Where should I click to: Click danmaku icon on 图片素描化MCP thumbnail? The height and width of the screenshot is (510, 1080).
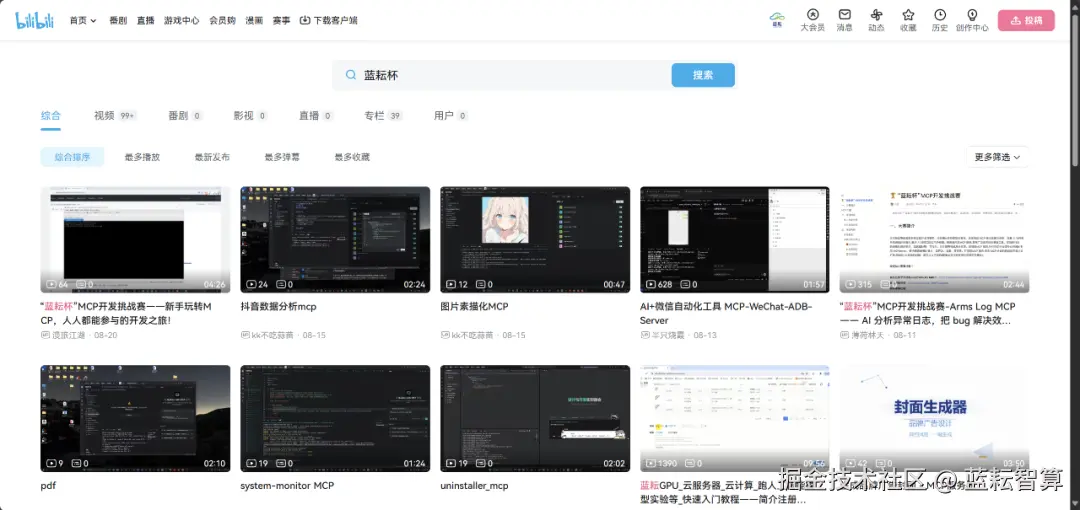click(x=480, y=284)
